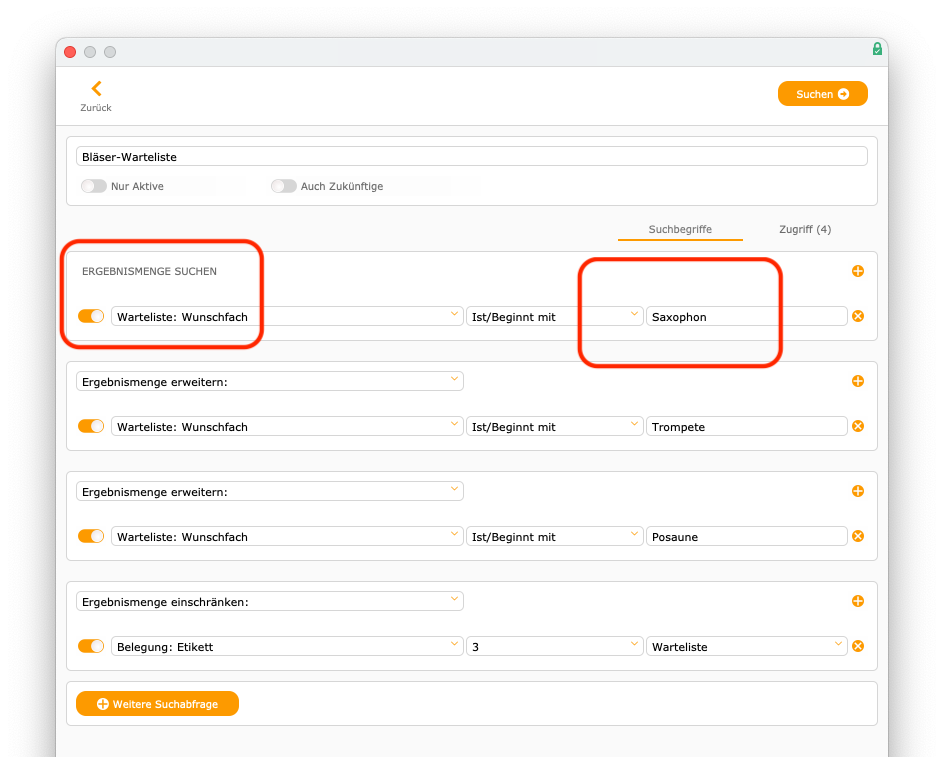Enable the Nur Aktive switch
Screen dimensions: 944x757
pyautogui.click(x=94, y=186)
